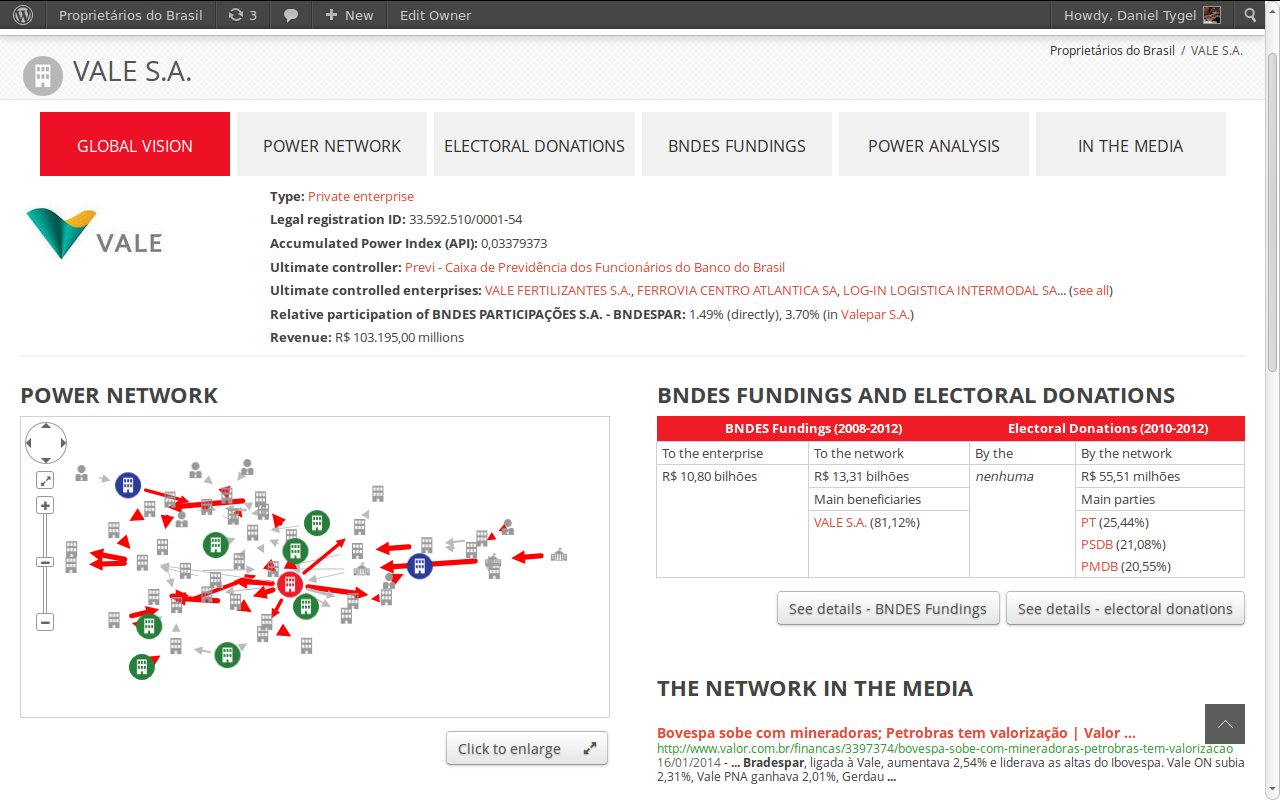Image resolution: width=1280 pixels, height=800 pixels.
Task: Click the Revenue R$ 103.195,00 millions value
Action: [x=400, y=338]
